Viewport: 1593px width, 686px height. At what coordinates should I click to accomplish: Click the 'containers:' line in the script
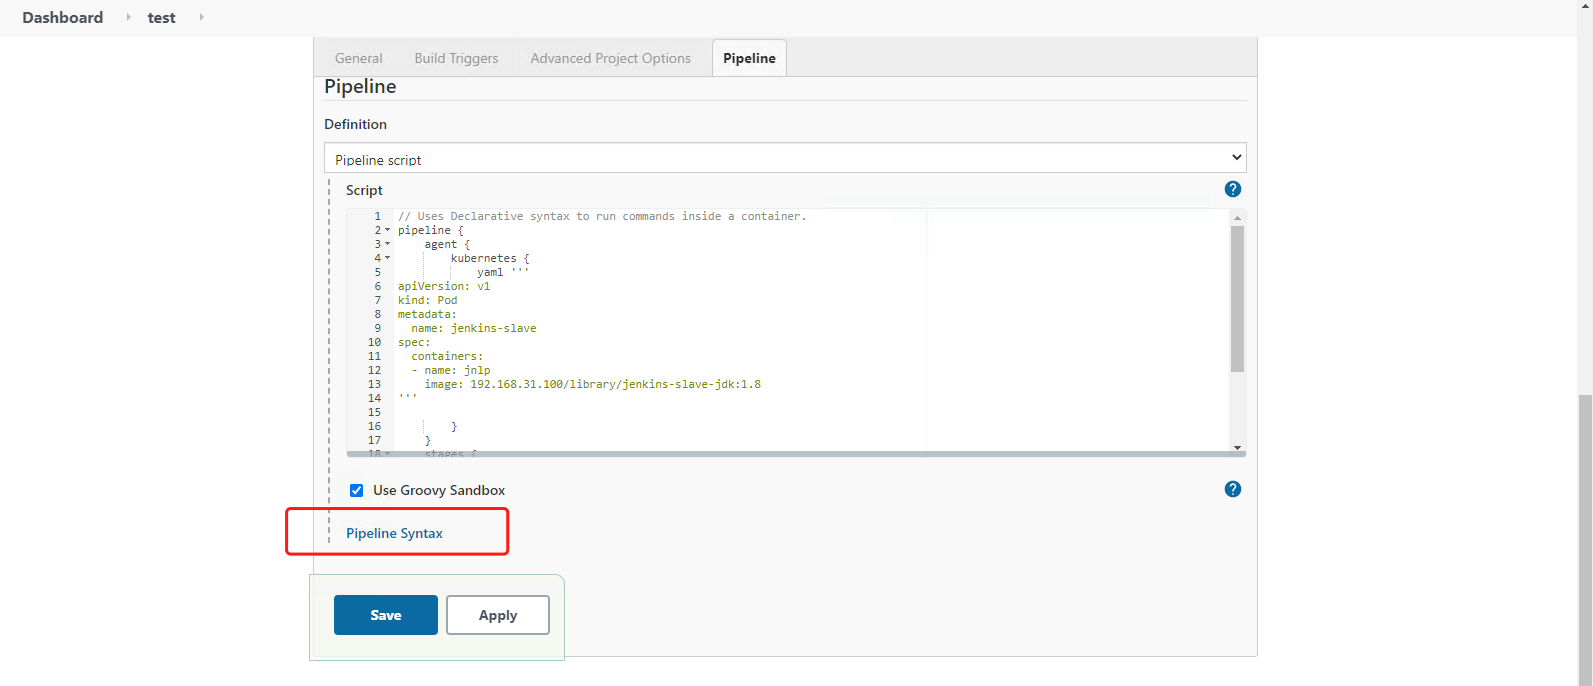447,356
